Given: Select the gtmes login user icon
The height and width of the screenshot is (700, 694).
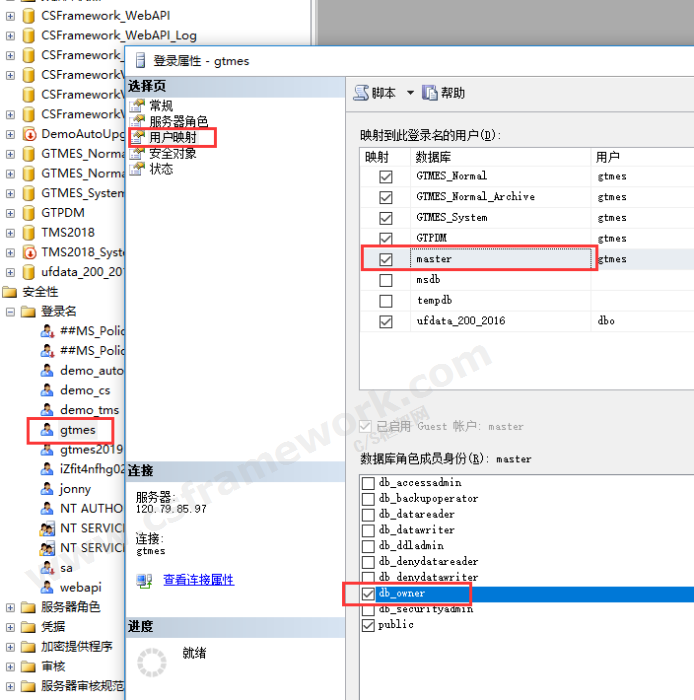Looking at the screenshot, I should pyautogui.click(x=46, y=430).
